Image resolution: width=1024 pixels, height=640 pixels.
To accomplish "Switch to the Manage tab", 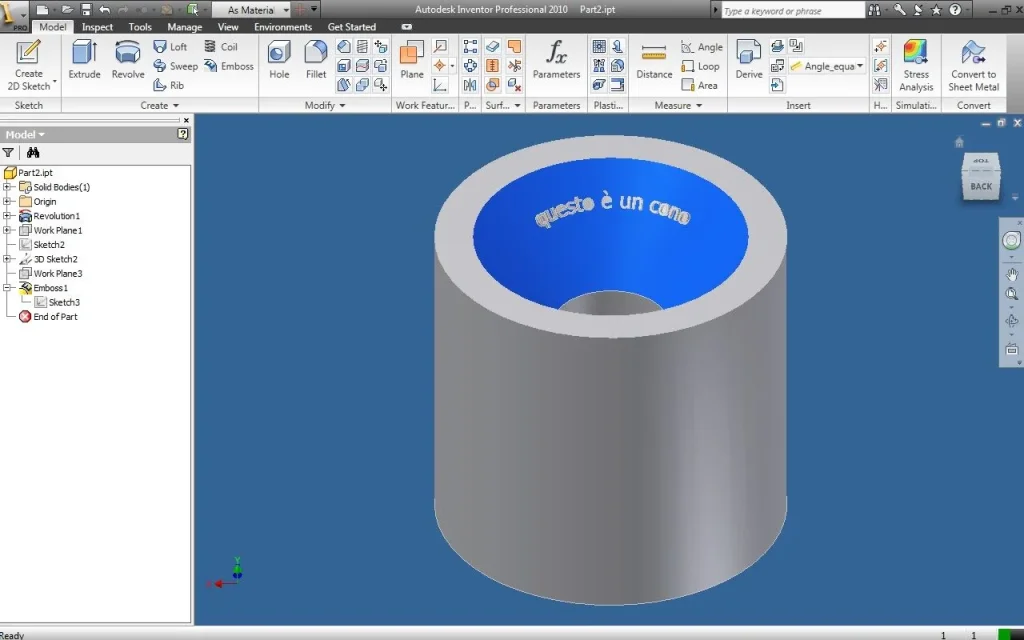I will point(184,27).
